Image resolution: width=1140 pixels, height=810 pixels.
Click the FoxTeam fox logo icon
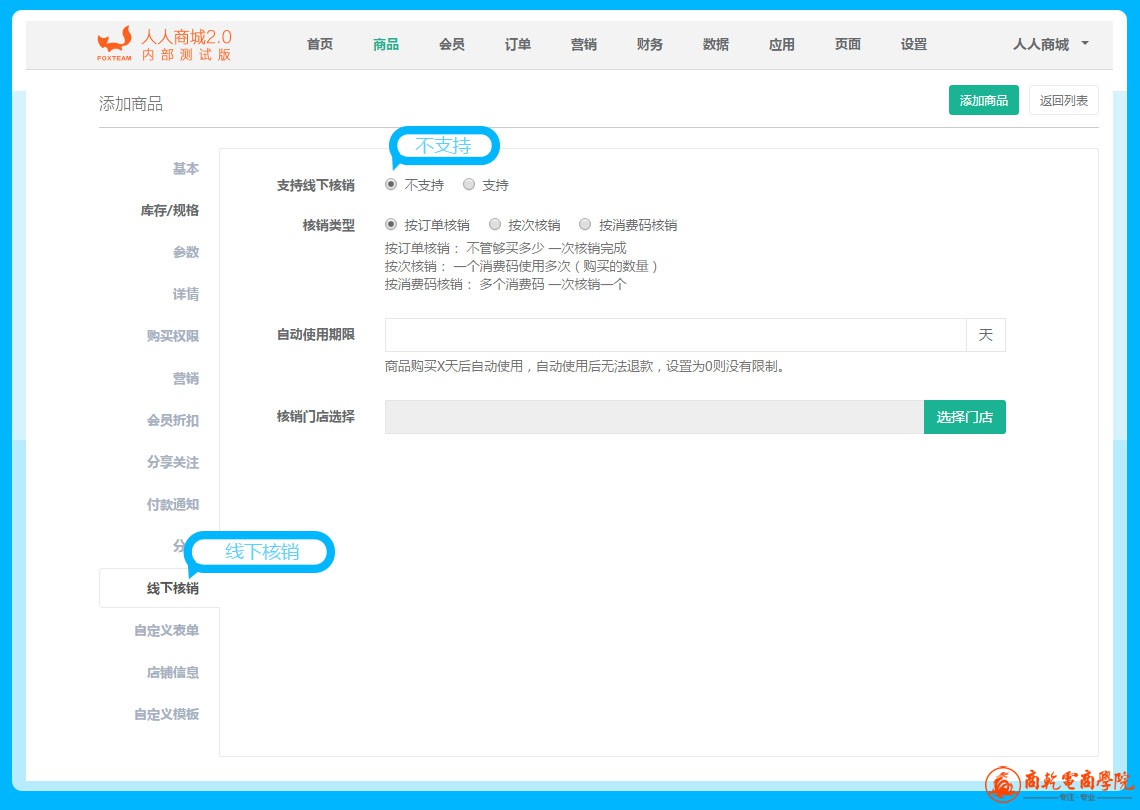pos(114,42)
